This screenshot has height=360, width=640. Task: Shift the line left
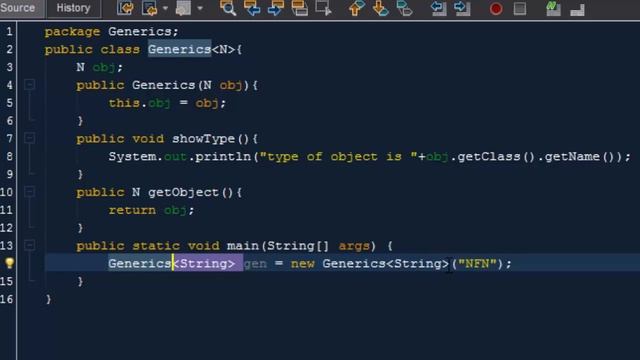tap(438, 8)
